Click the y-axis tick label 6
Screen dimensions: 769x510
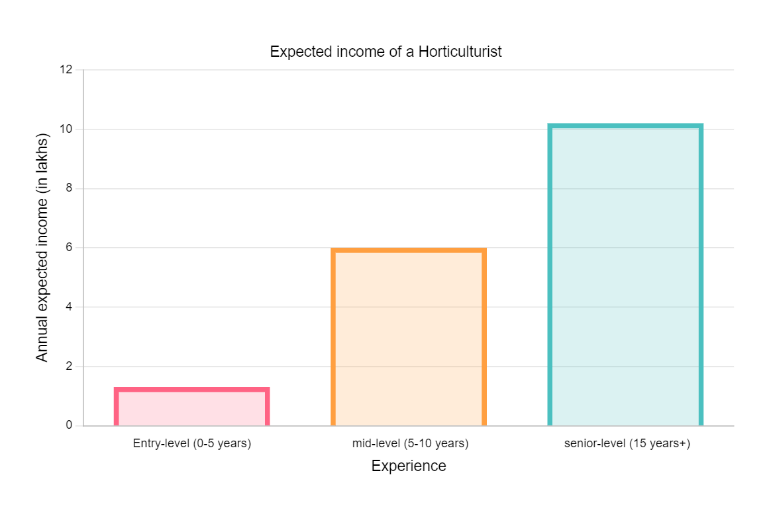[x=69, y=248]
